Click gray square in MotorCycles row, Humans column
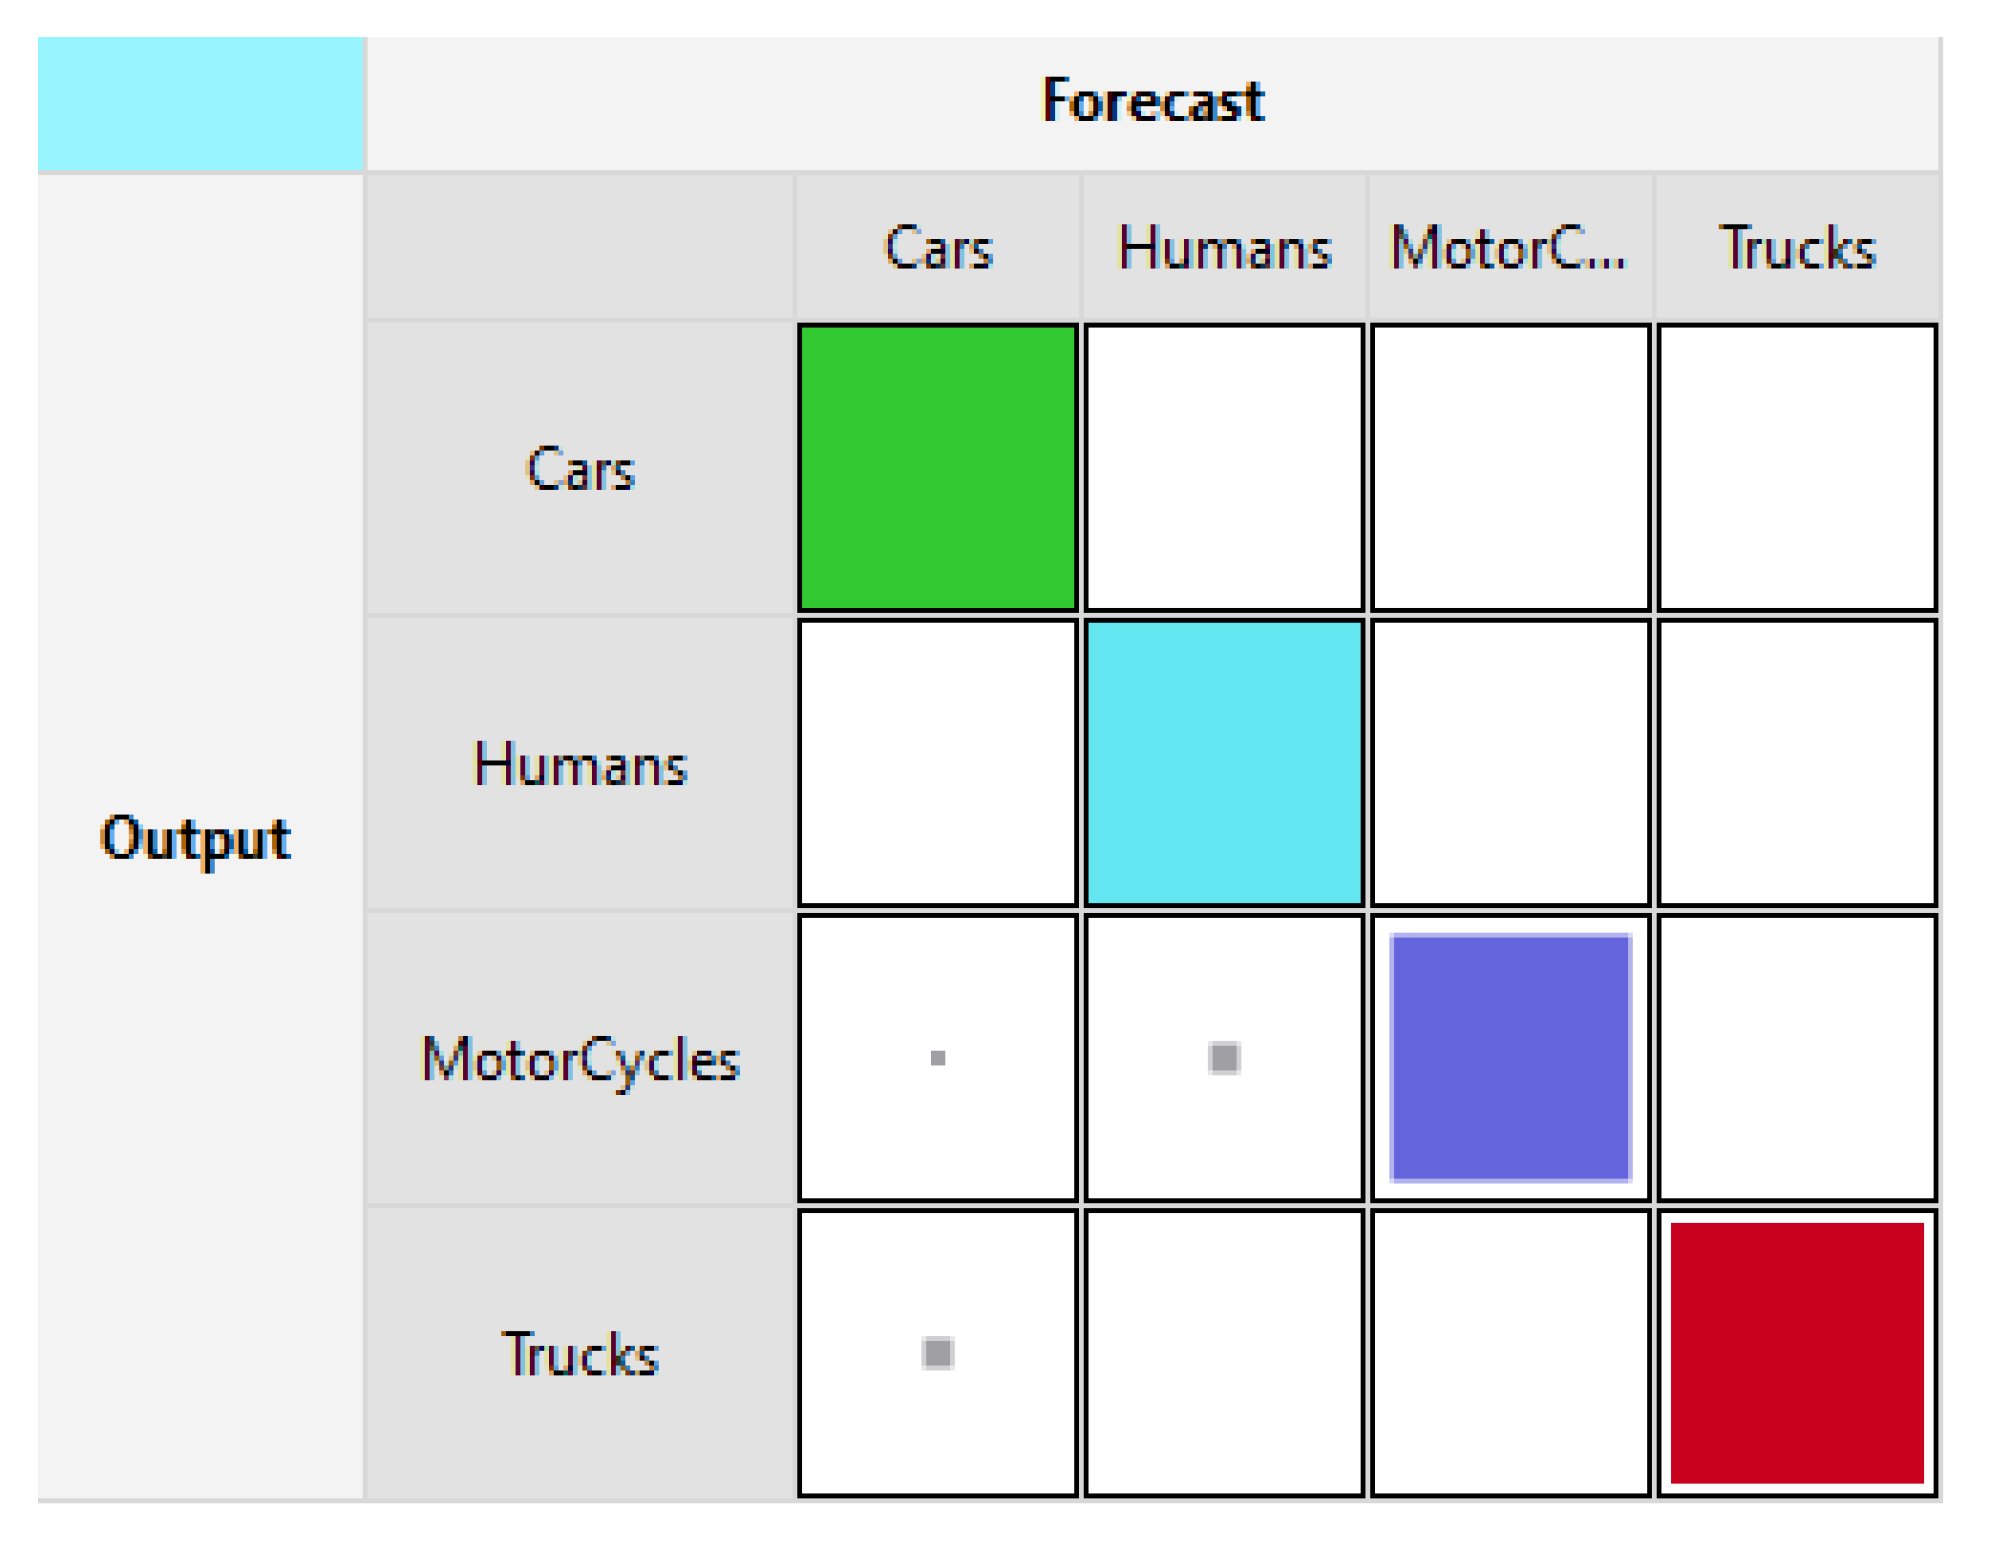1989x1542 pixels. coord(1223,1057)
